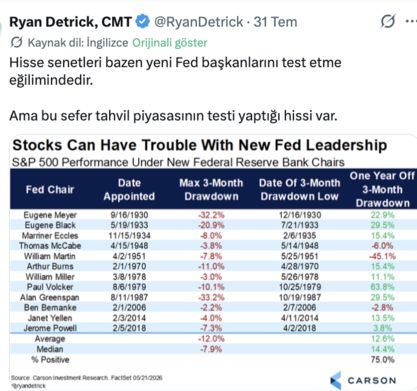Viewport: 417px width, 391px height.
Task: Select the Jerome Powell row name
Action: click(x=50, y=328)
